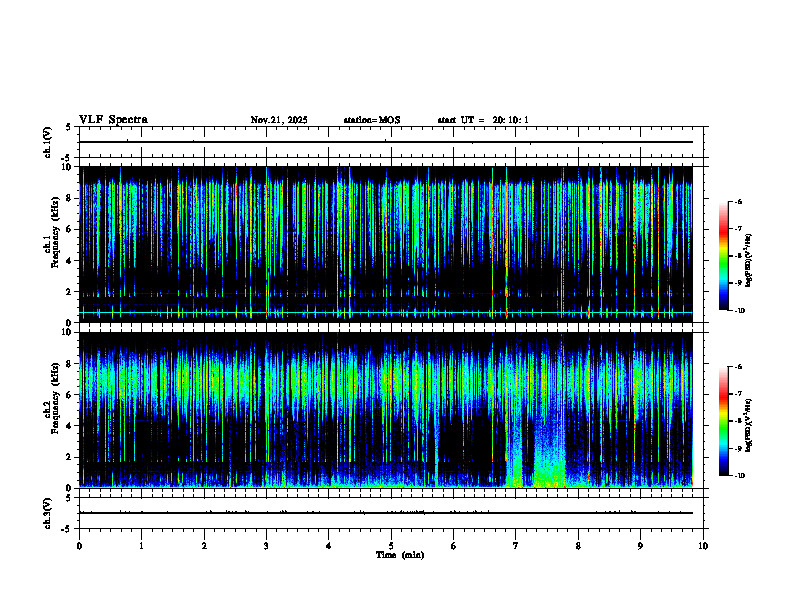Select the date "Nov.21, 2025"
This screenshot has height=612, width=792.
[279, 120]
